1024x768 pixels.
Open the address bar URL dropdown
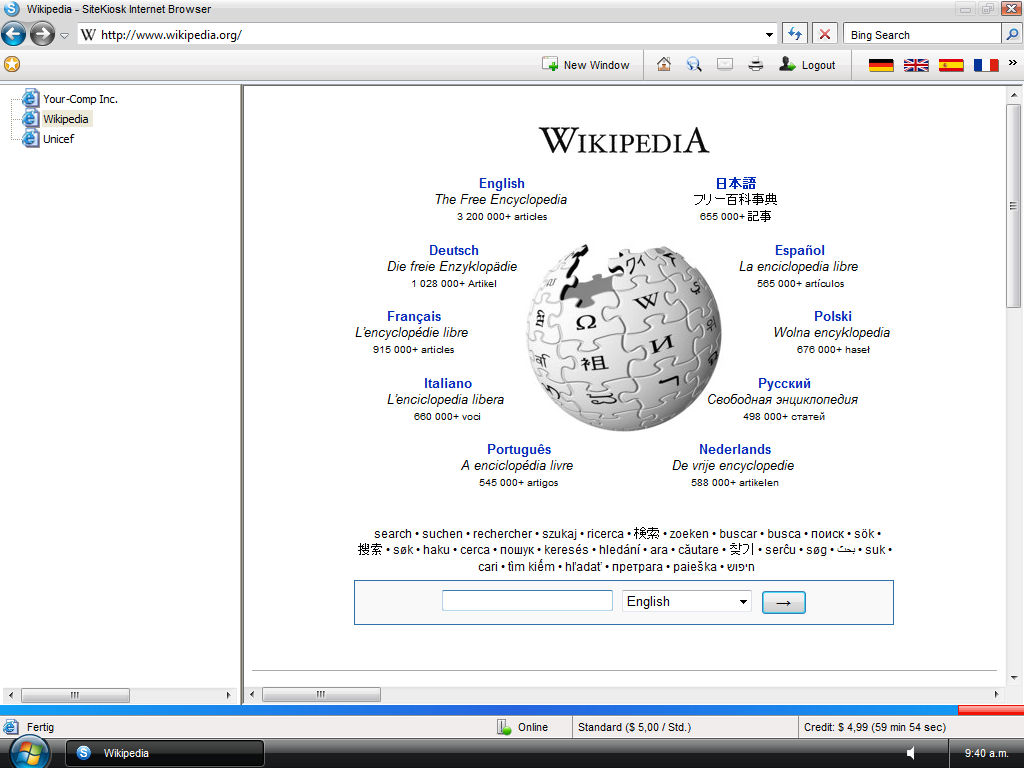[x=769, y=35]
